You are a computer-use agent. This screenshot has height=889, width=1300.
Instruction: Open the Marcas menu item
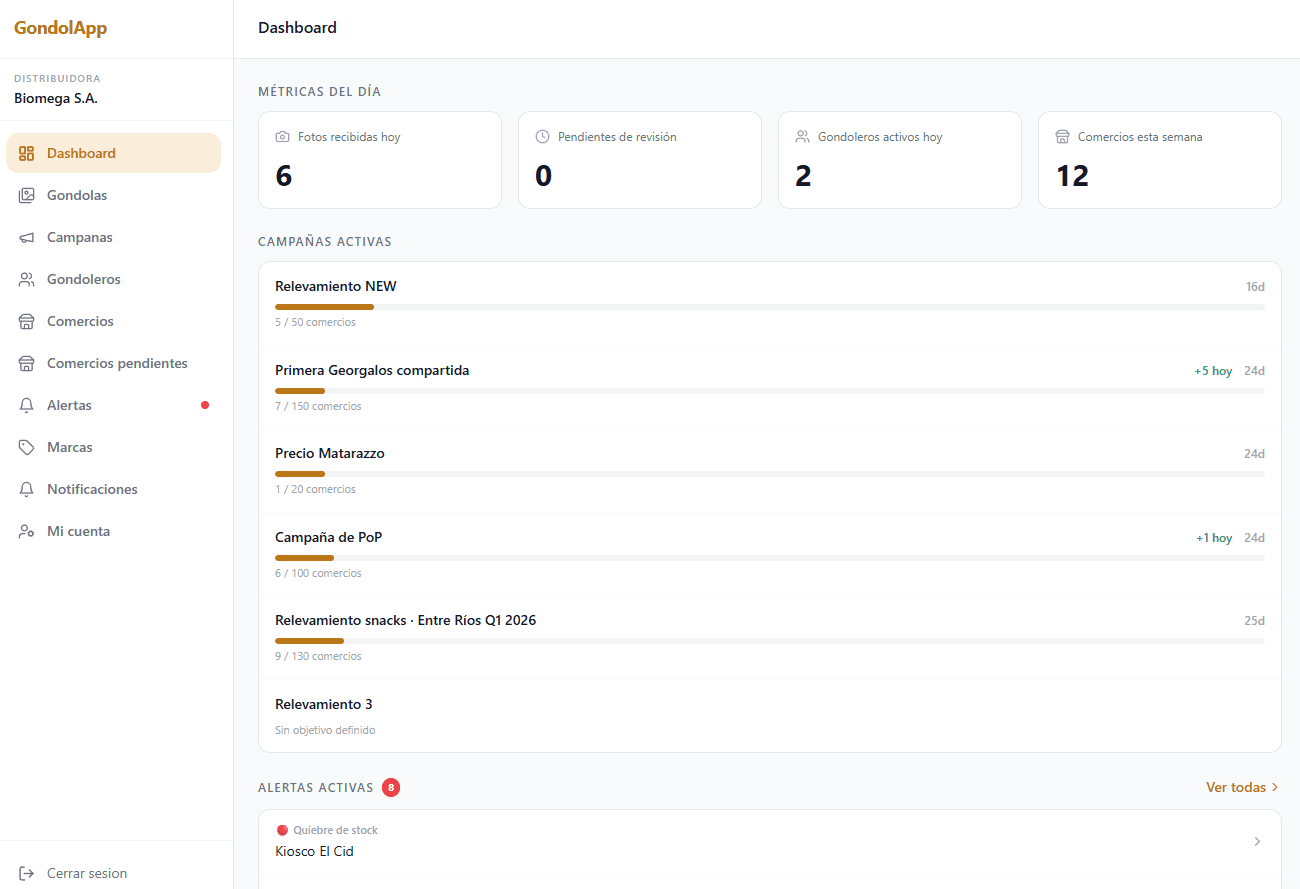[113, 447]
